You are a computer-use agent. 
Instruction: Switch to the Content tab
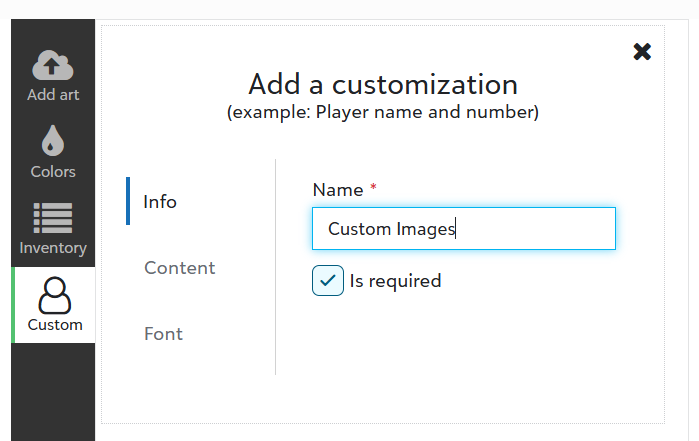[x=179, y=268]
